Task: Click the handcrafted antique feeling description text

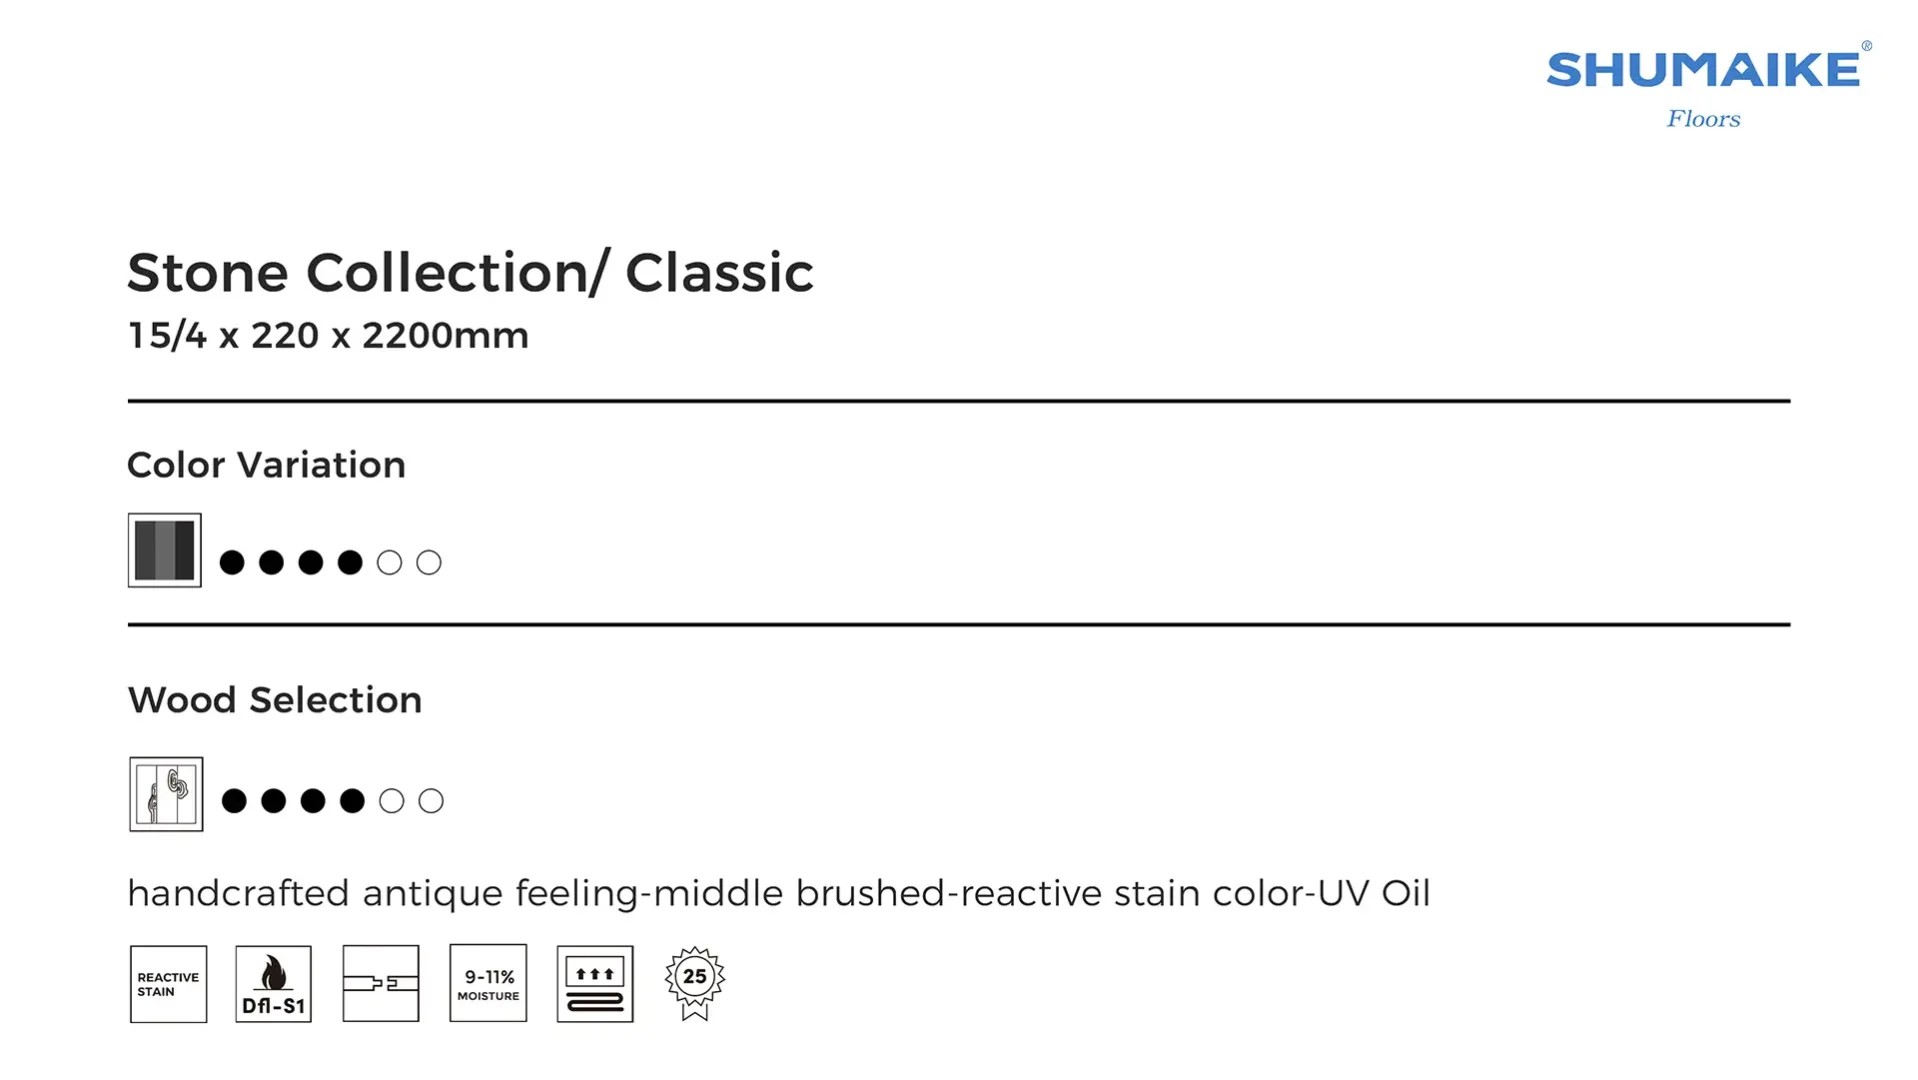Action: click(x=778, y=893)
